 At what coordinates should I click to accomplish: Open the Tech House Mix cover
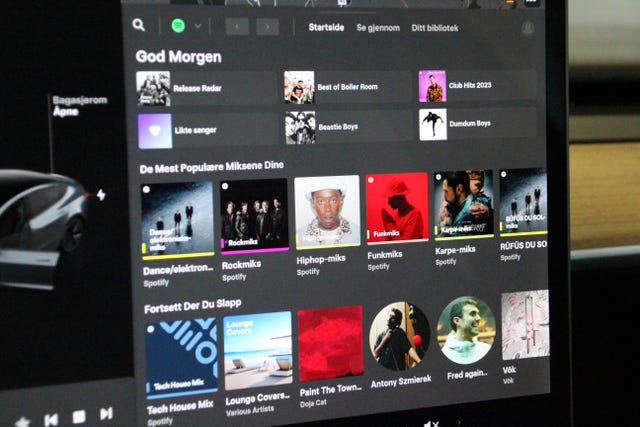tap(182, 360)
